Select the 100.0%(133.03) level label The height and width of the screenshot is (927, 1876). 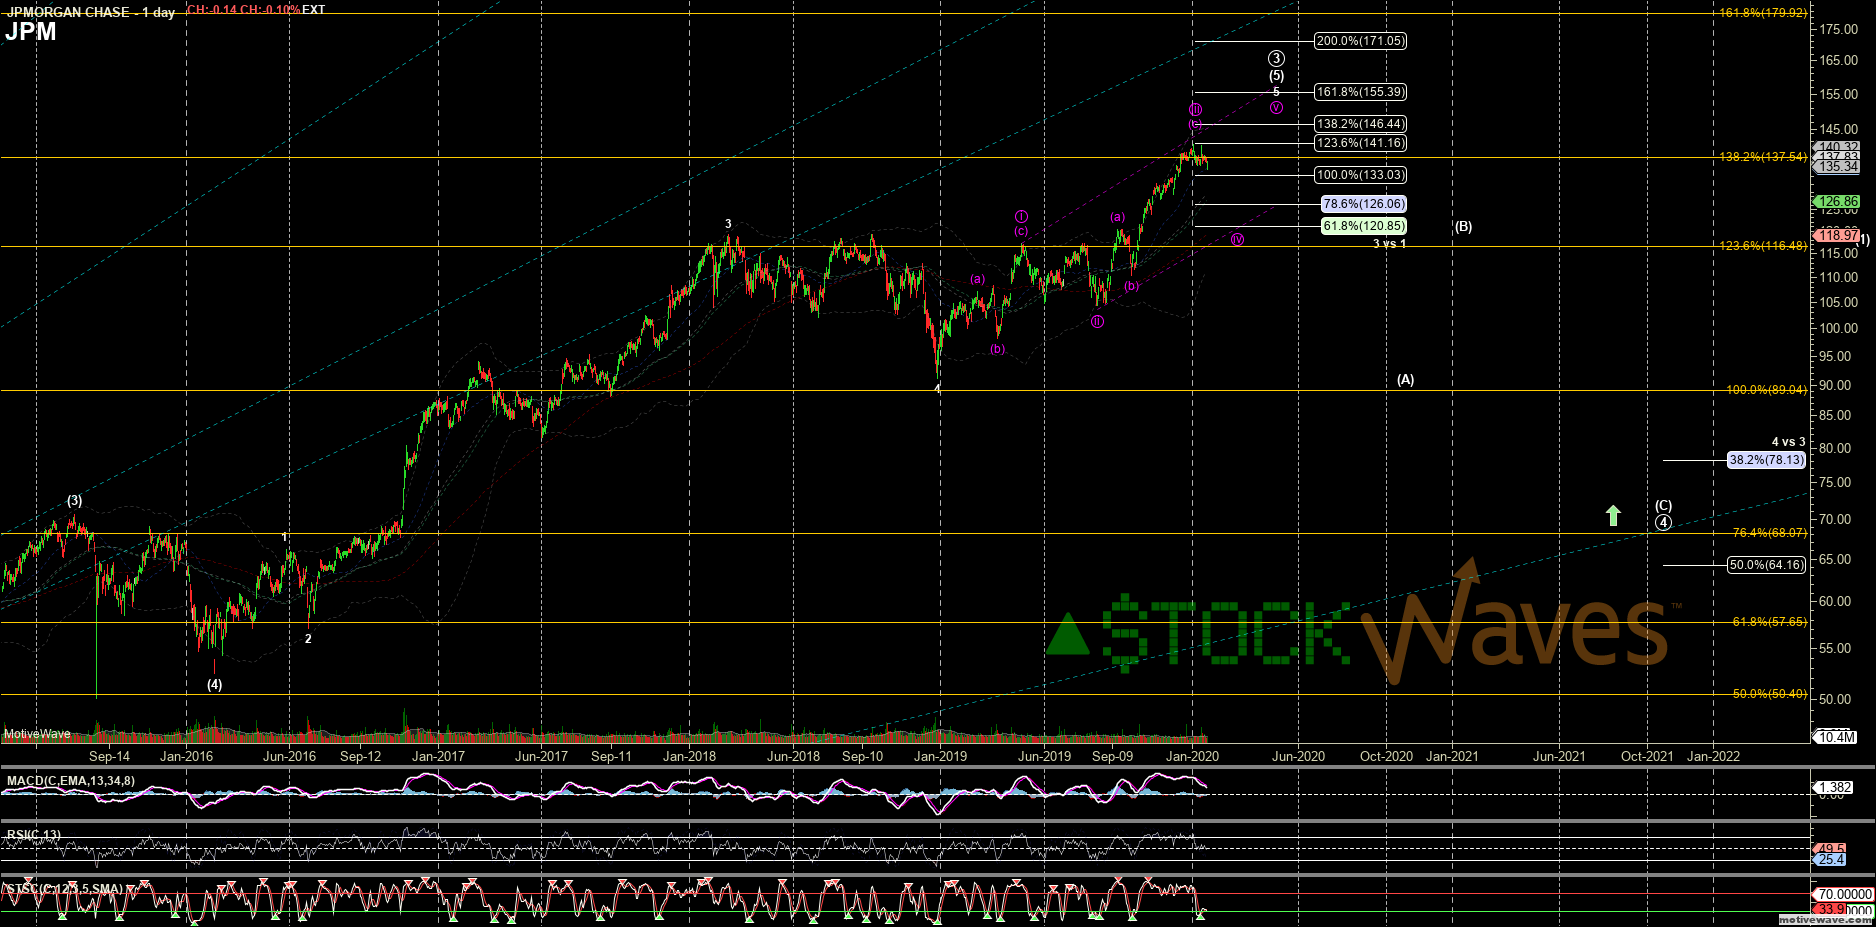click(1360, 175)
